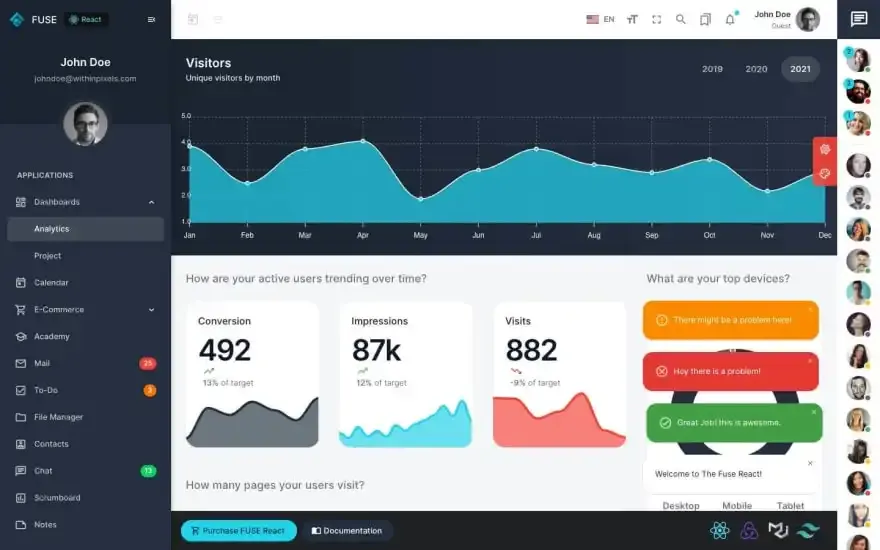Click the FUSE logo icon

(x=17, y=20)
